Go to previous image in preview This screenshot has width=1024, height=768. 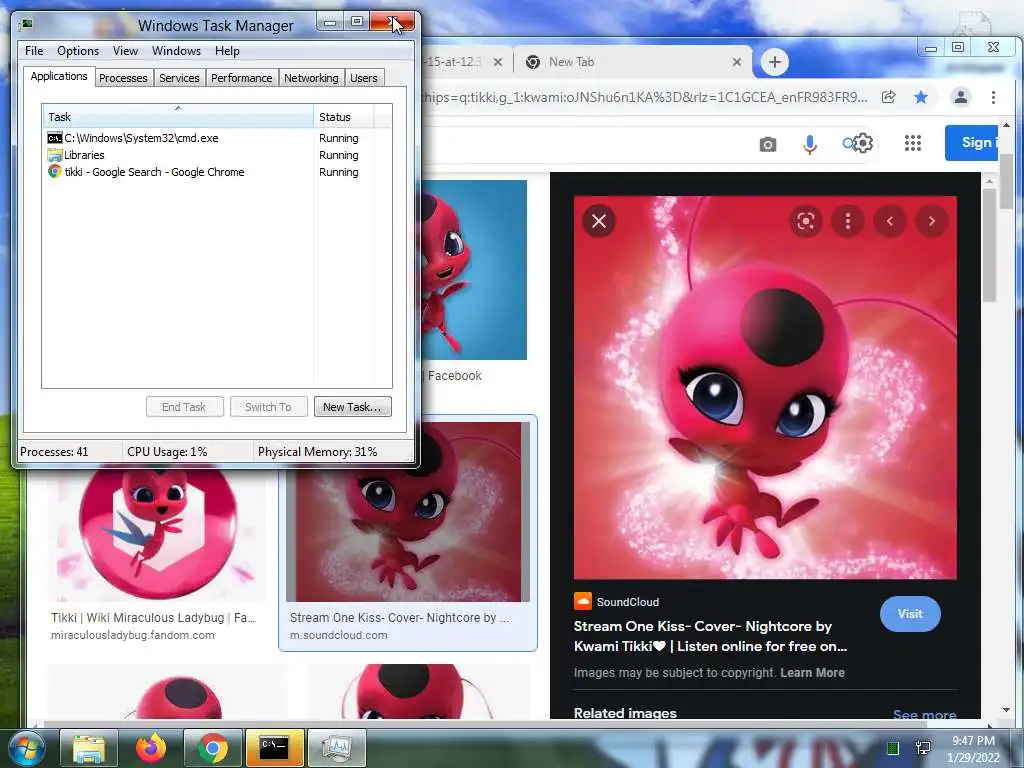pyautogui.click(x=889, y=221)
